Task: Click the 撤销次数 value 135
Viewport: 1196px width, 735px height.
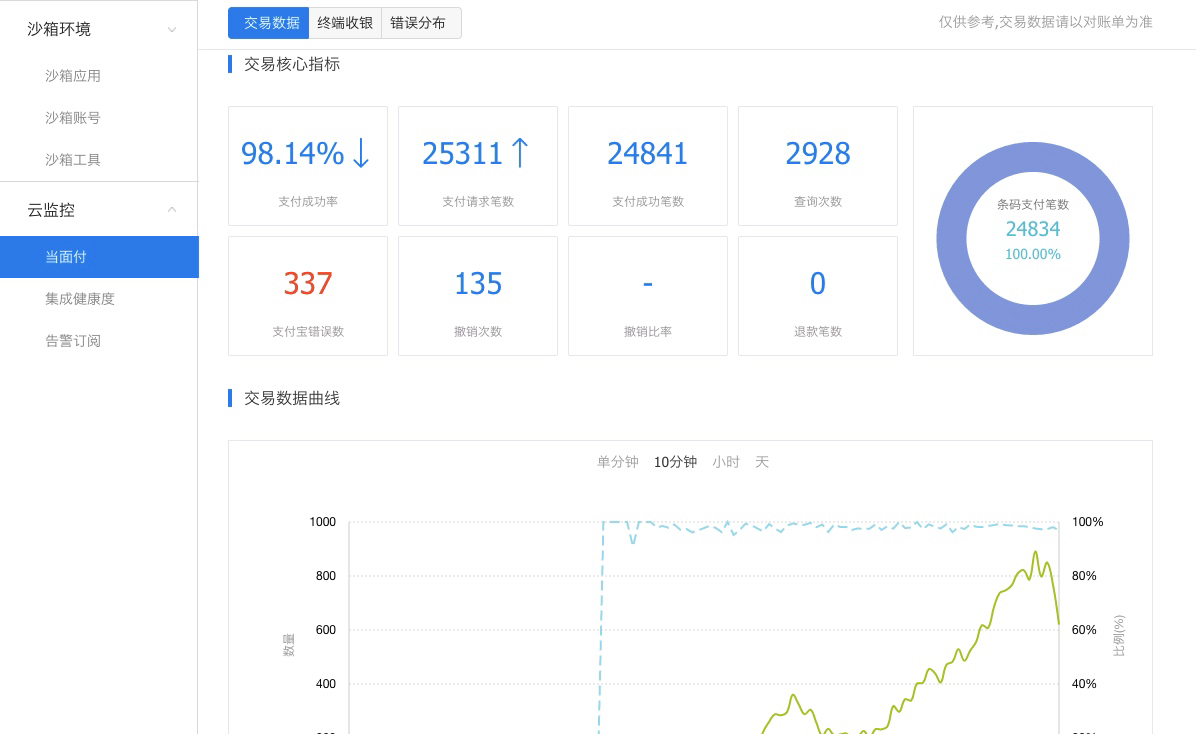Action: click(x=478, y=284)
